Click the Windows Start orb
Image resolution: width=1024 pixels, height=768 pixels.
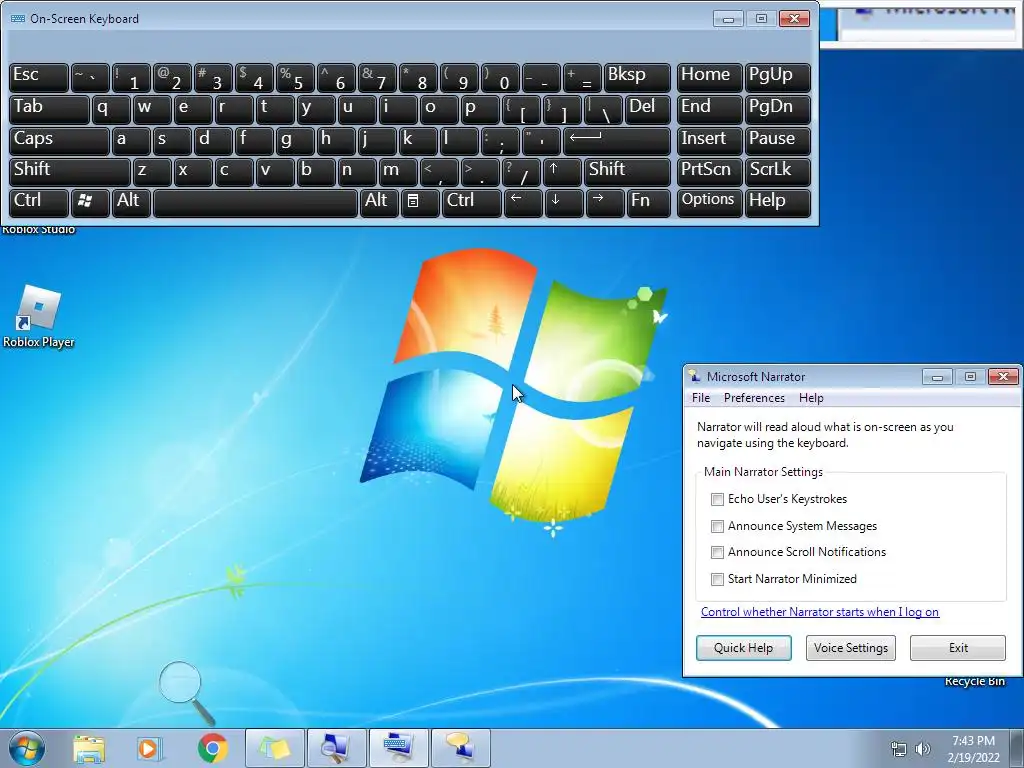pos(26,748)
